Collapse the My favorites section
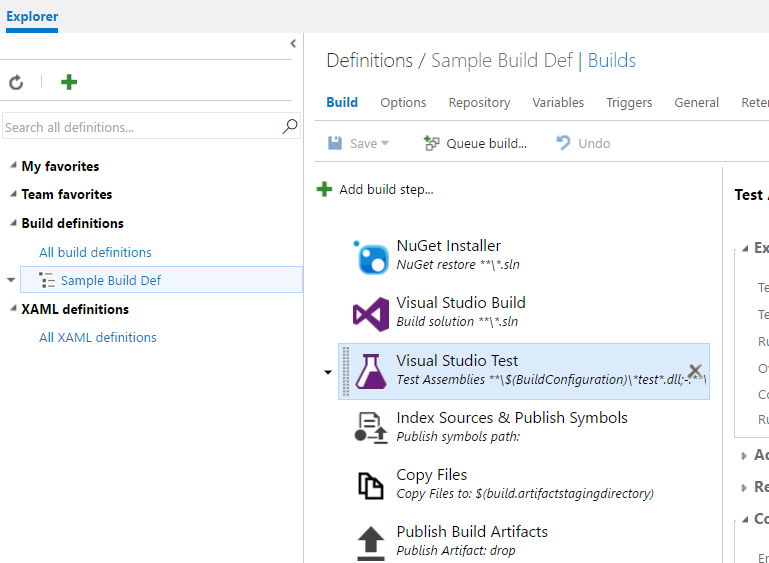Screen dimensions: 769x563 (13, 166)
